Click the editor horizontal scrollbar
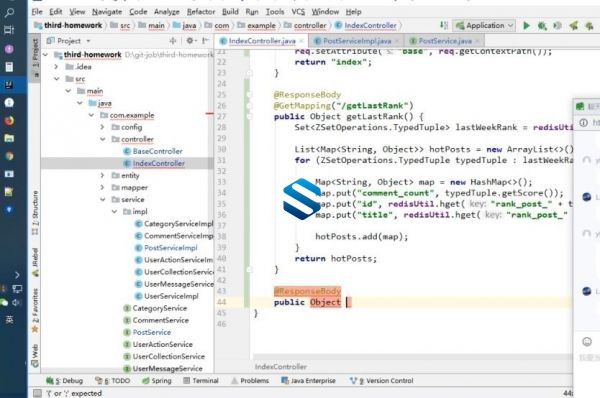 click(412, 357)
